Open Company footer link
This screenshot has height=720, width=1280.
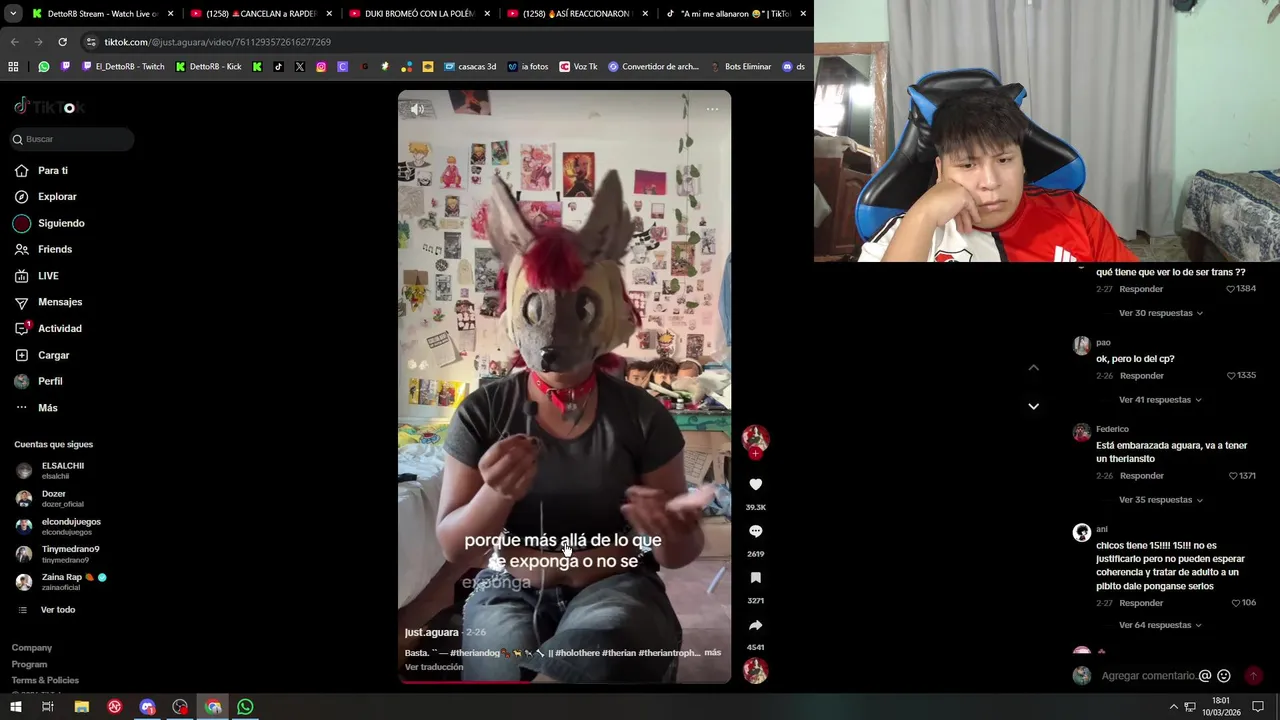(32, 648)
